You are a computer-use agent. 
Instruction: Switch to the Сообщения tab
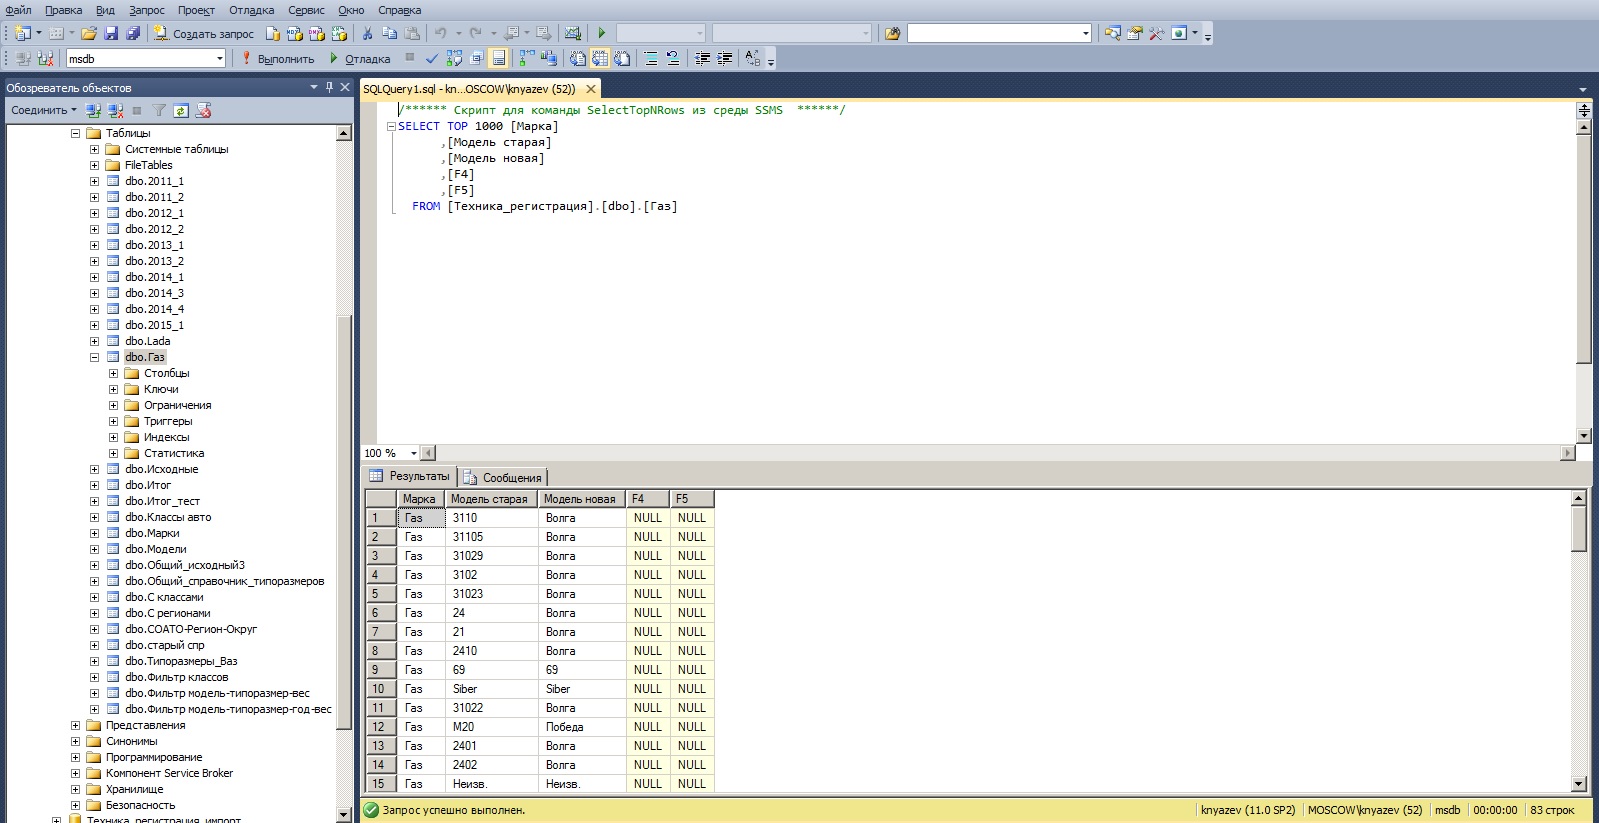(503, 478)
